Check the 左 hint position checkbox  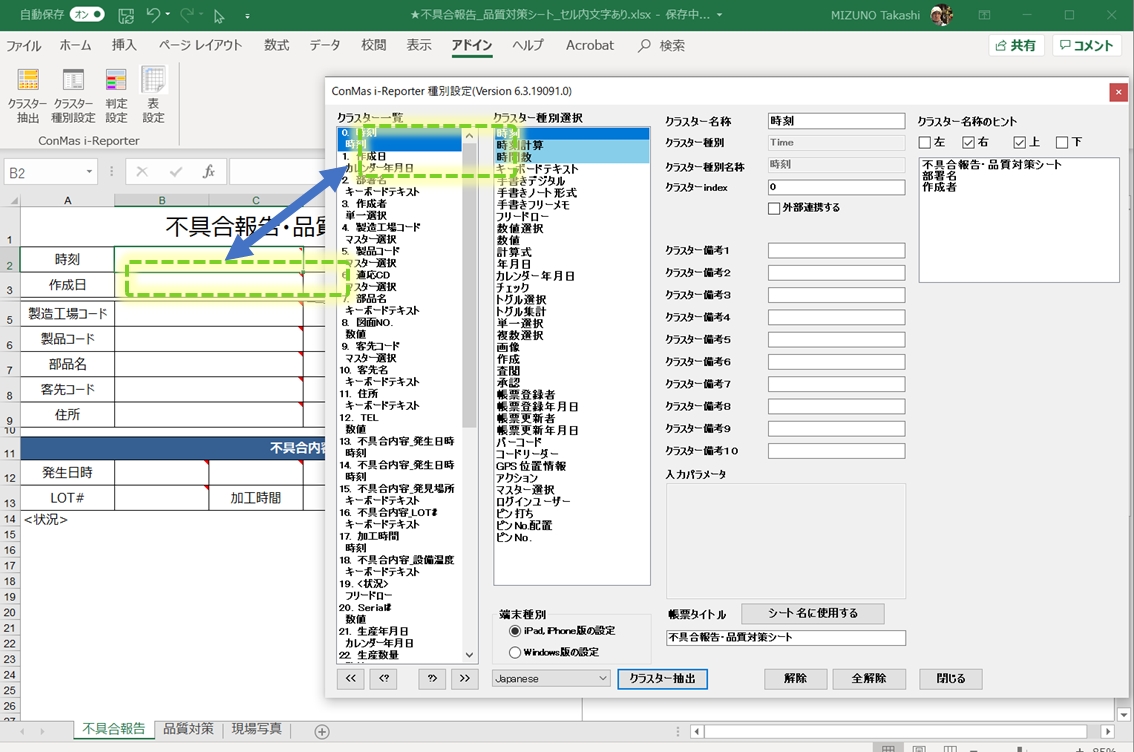925,142
